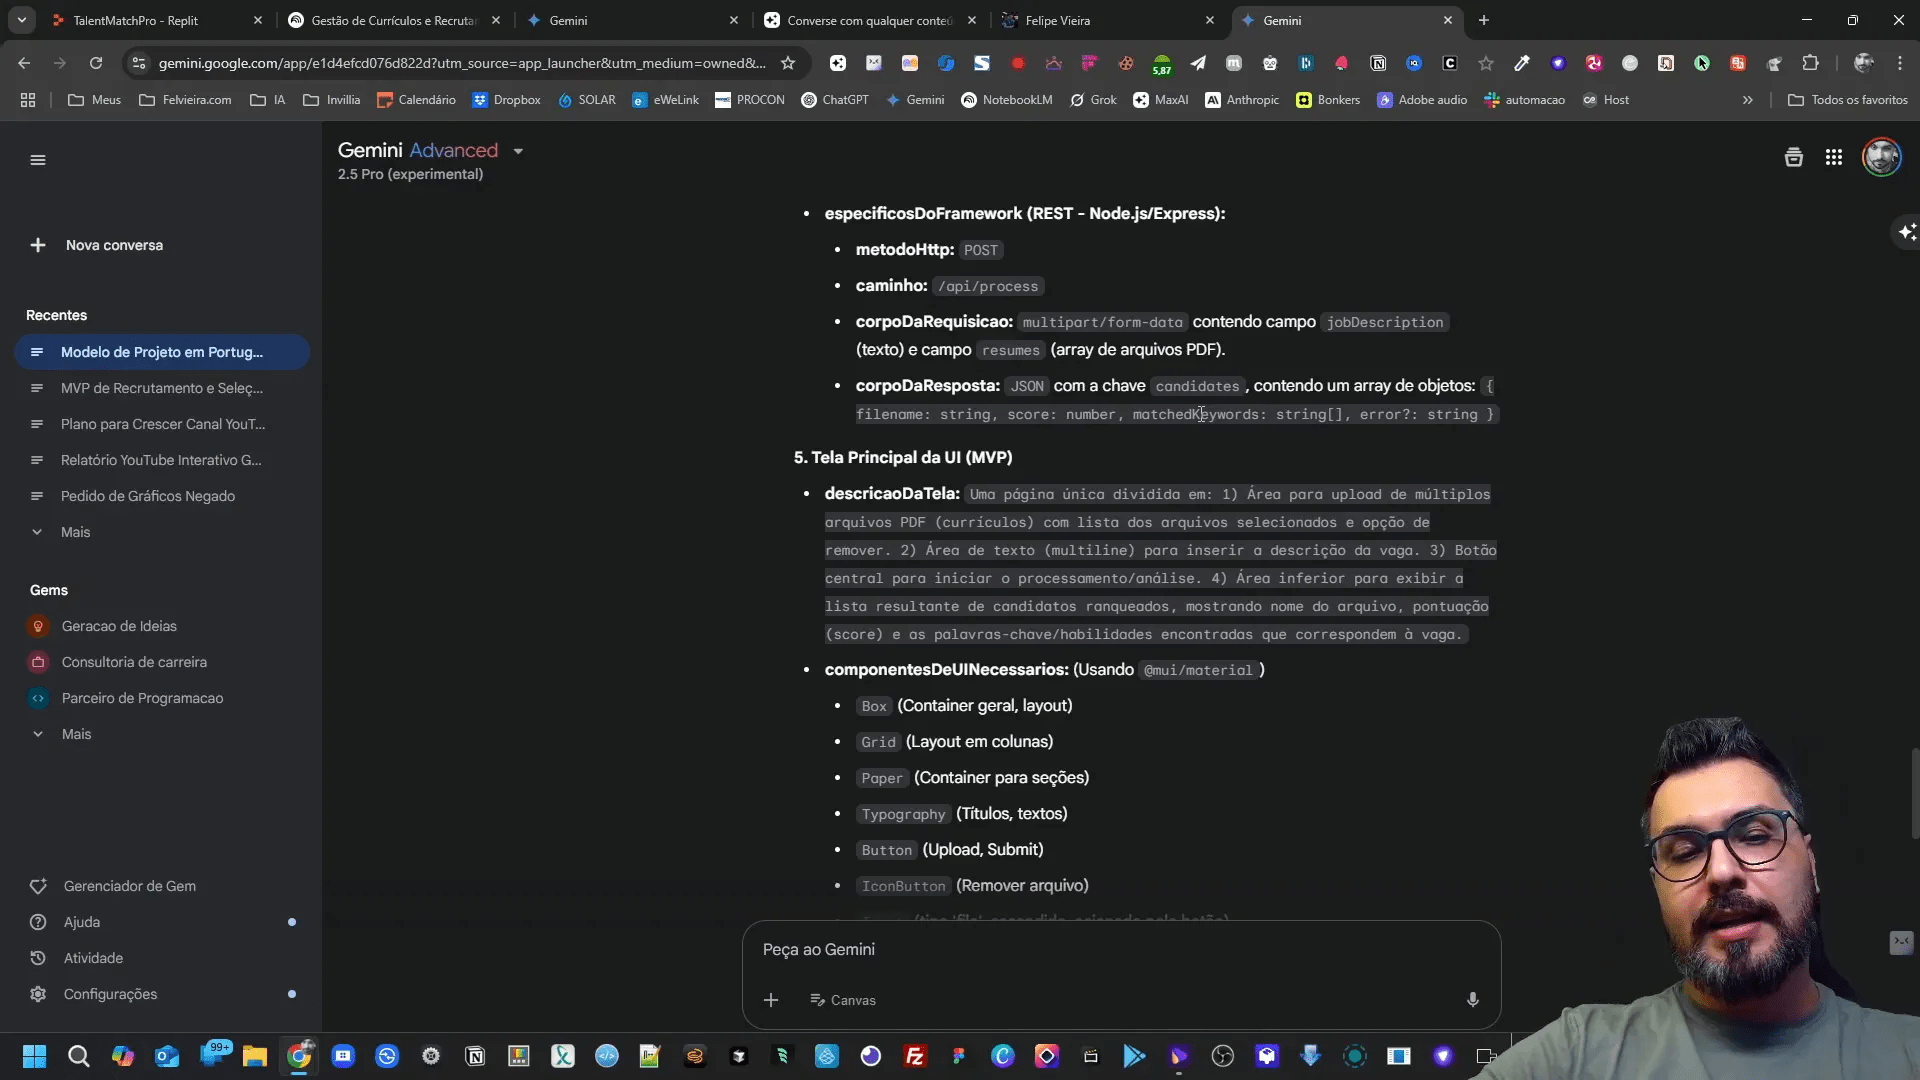1920x1080 pixels.
Task: Reload the current page
Action: (x=96, y=63)
